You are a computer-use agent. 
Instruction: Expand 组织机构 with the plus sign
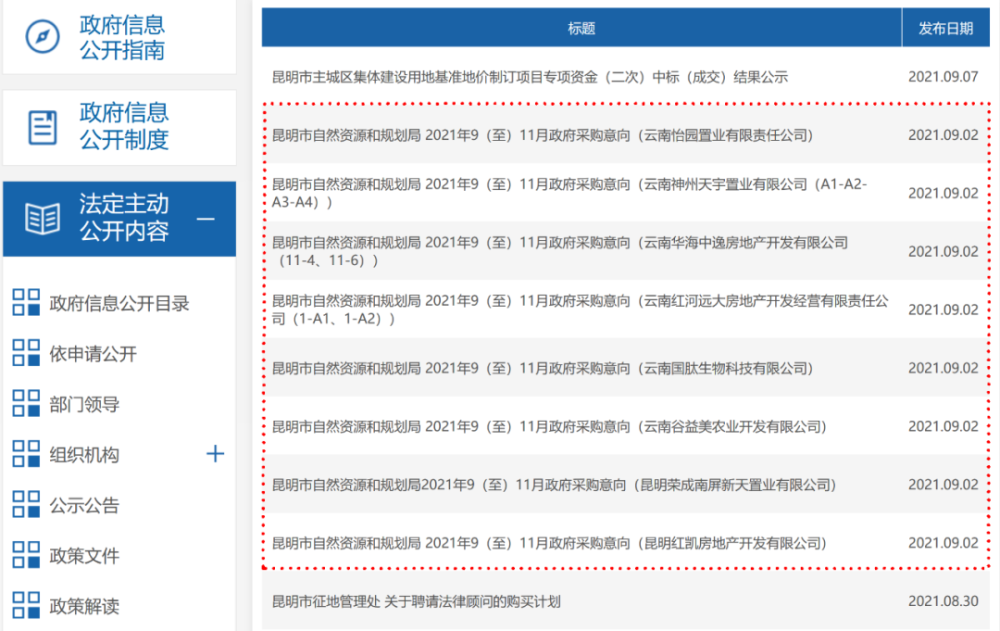coord(215,454)
